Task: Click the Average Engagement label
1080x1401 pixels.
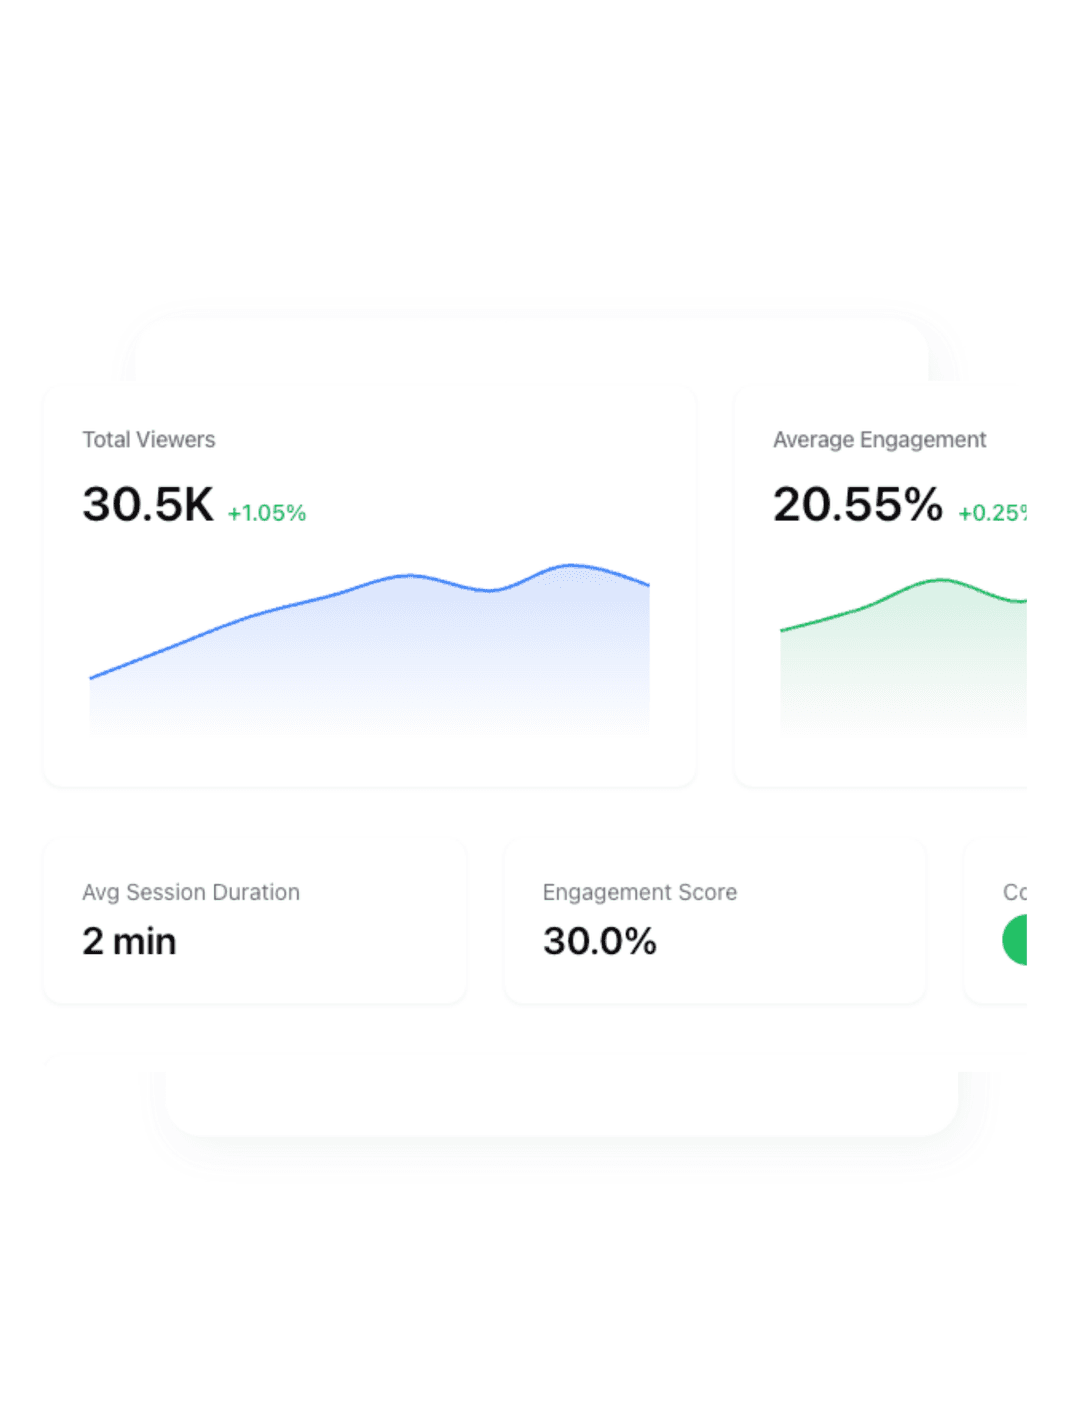Action: (879, 440)
